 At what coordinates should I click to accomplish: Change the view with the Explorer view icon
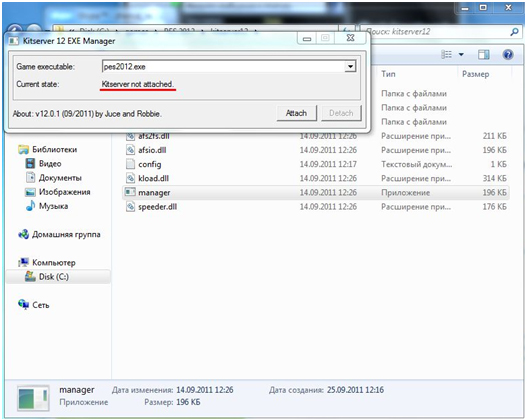(x=446, y=54)
